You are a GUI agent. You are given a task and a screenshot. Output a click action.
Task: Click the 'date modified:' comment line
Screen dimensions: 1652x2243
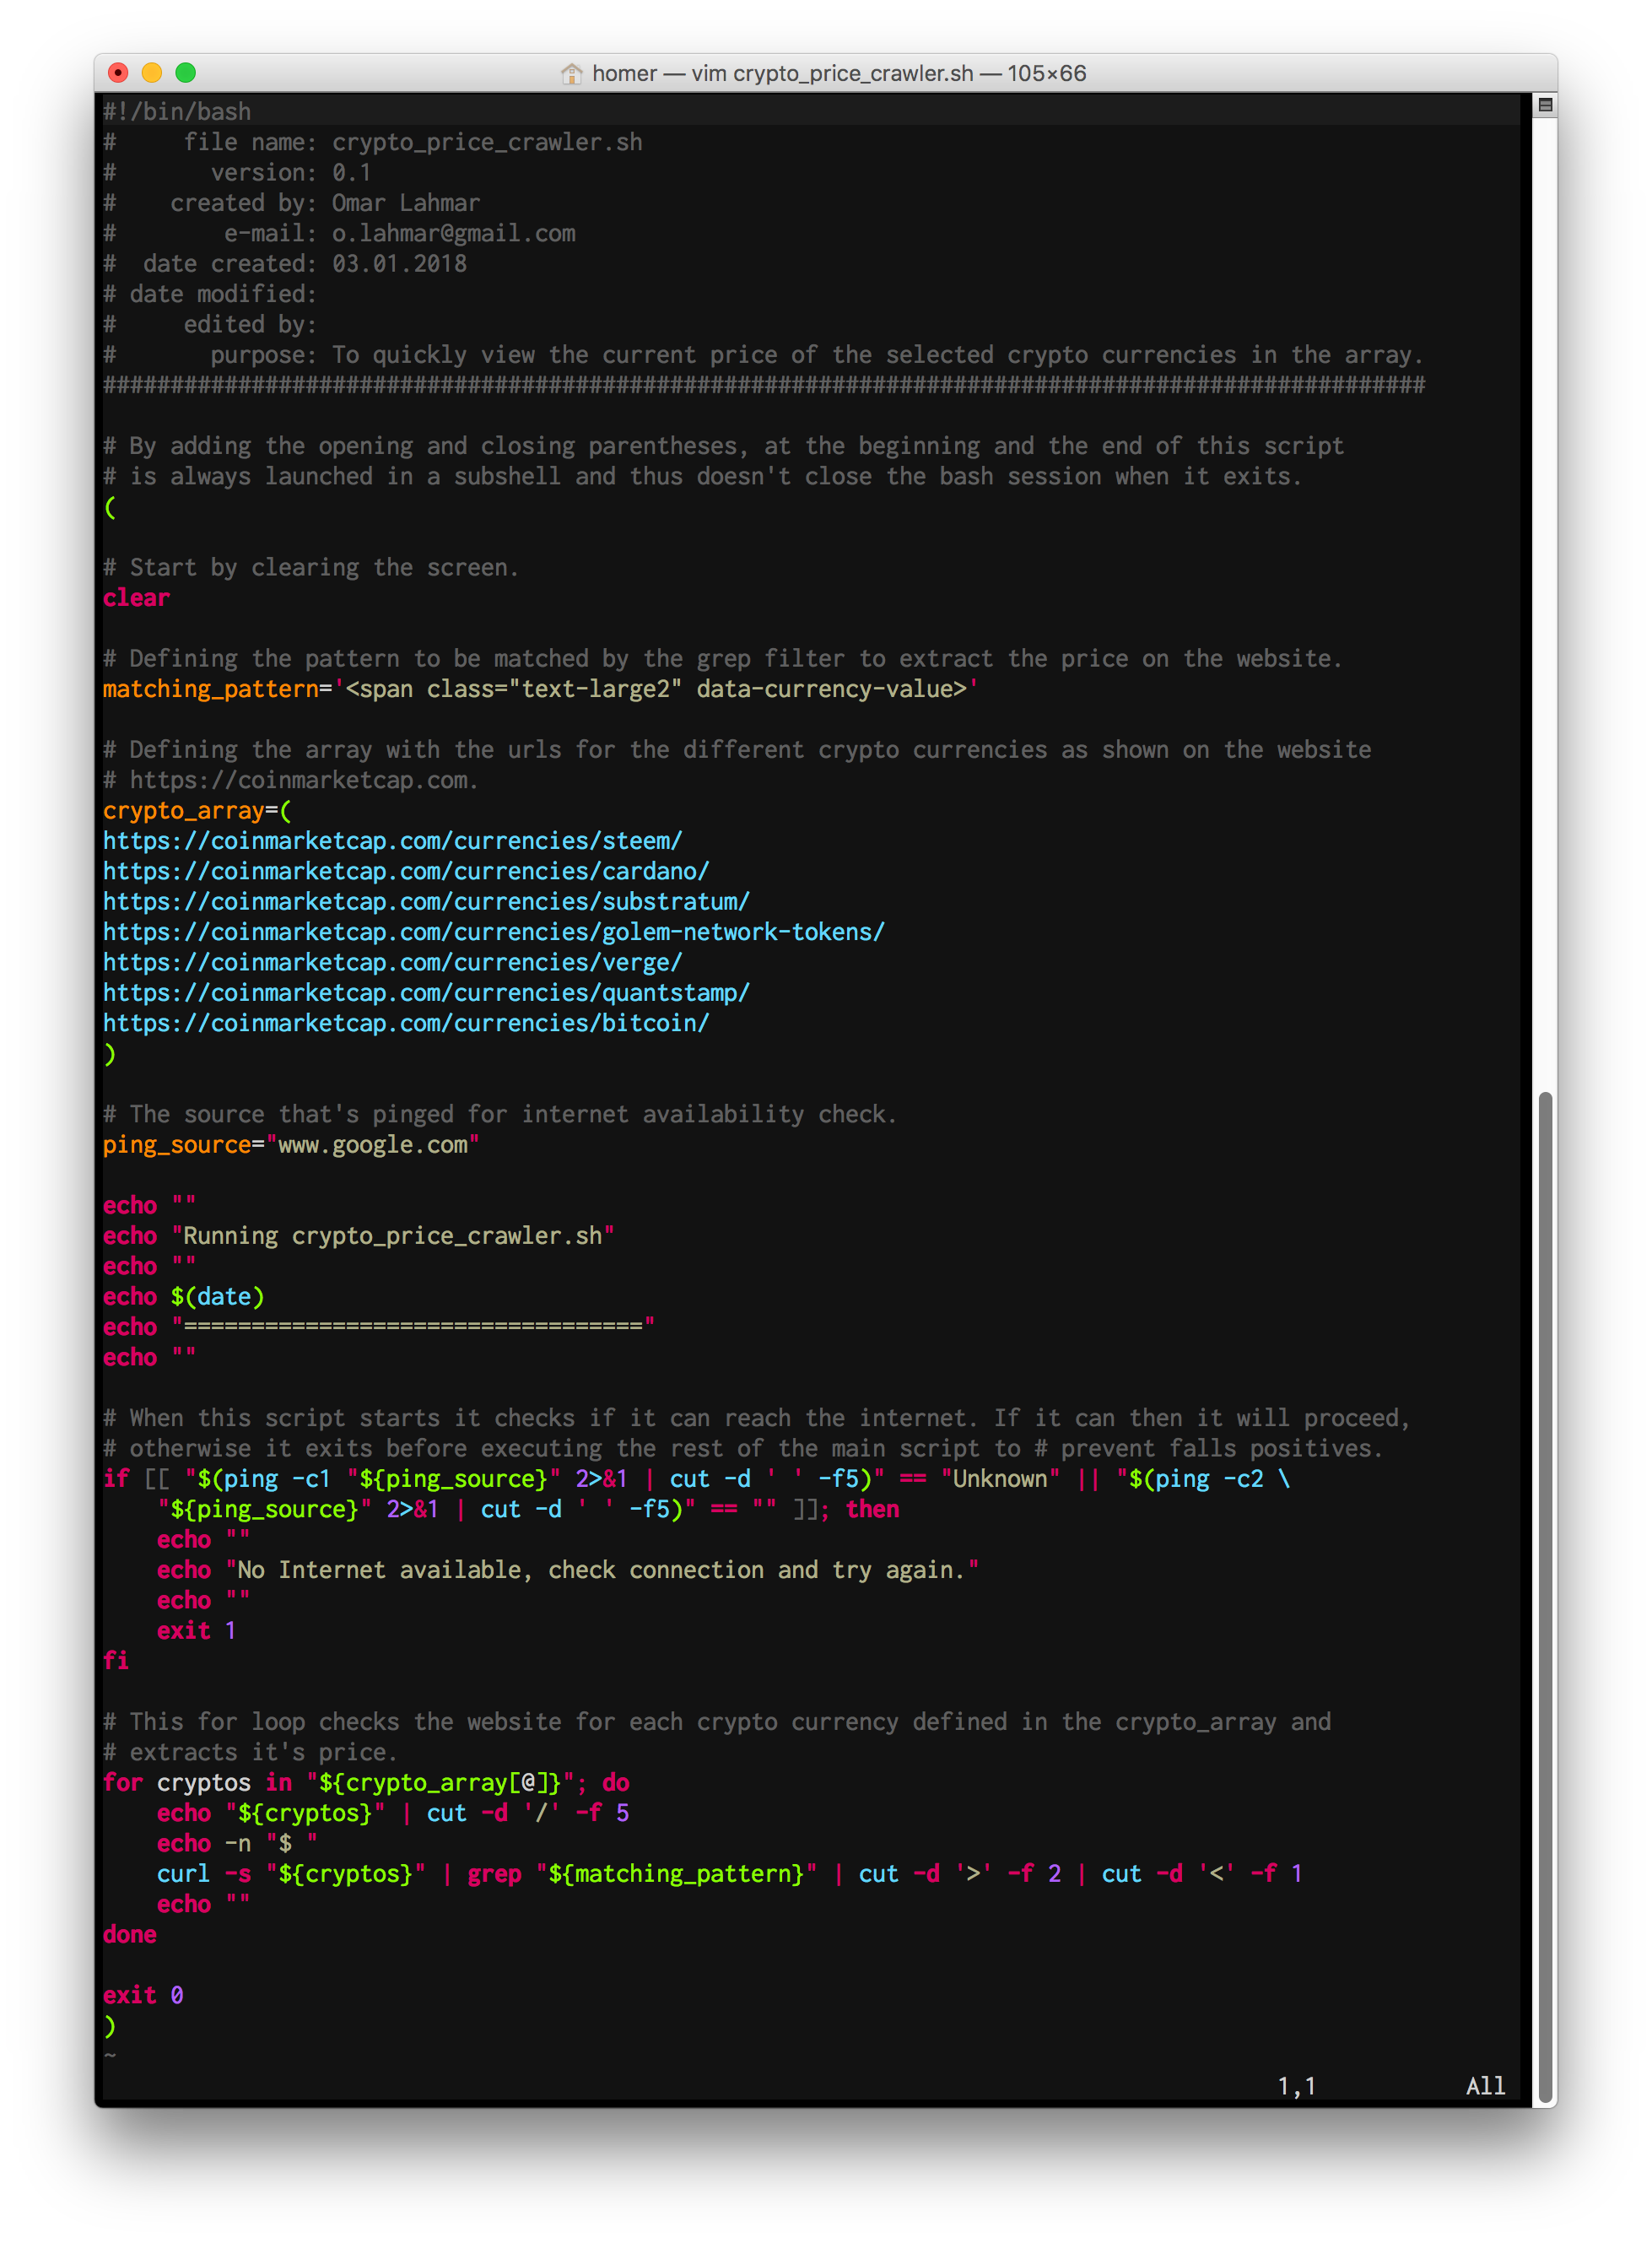[210, 294]
